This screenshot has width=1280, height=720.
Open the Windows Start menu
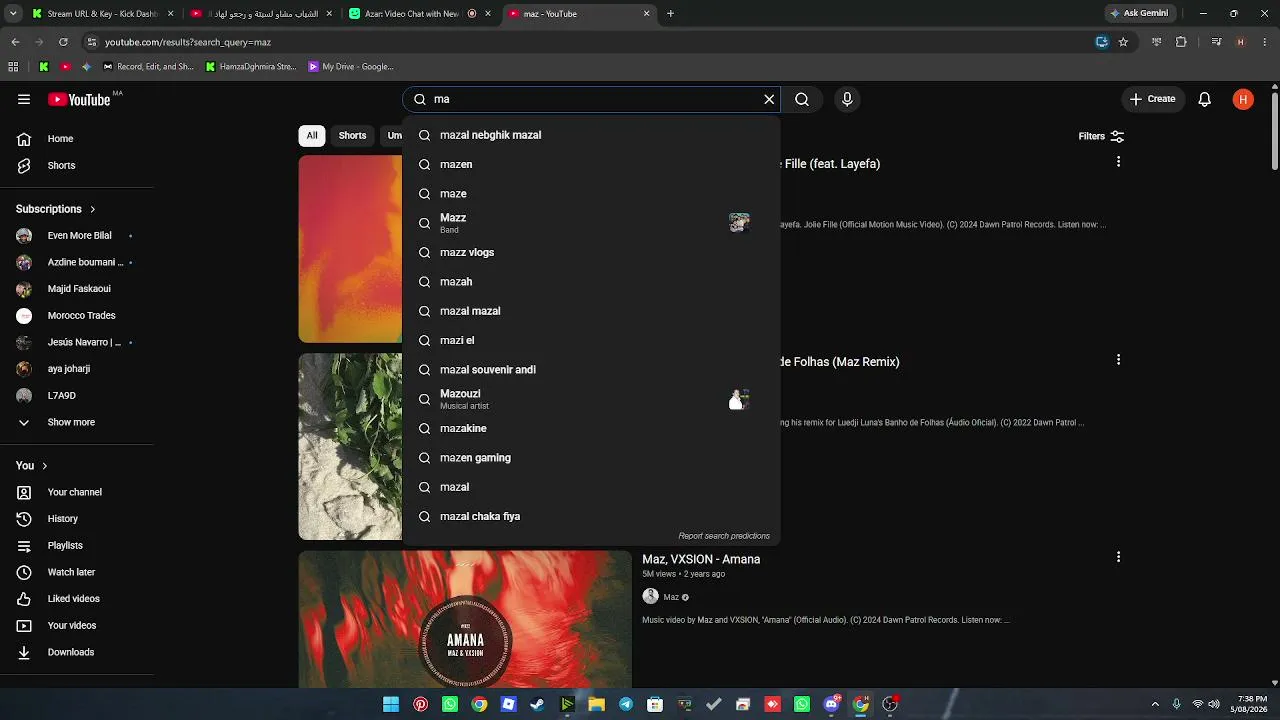(x=391, y=705)
